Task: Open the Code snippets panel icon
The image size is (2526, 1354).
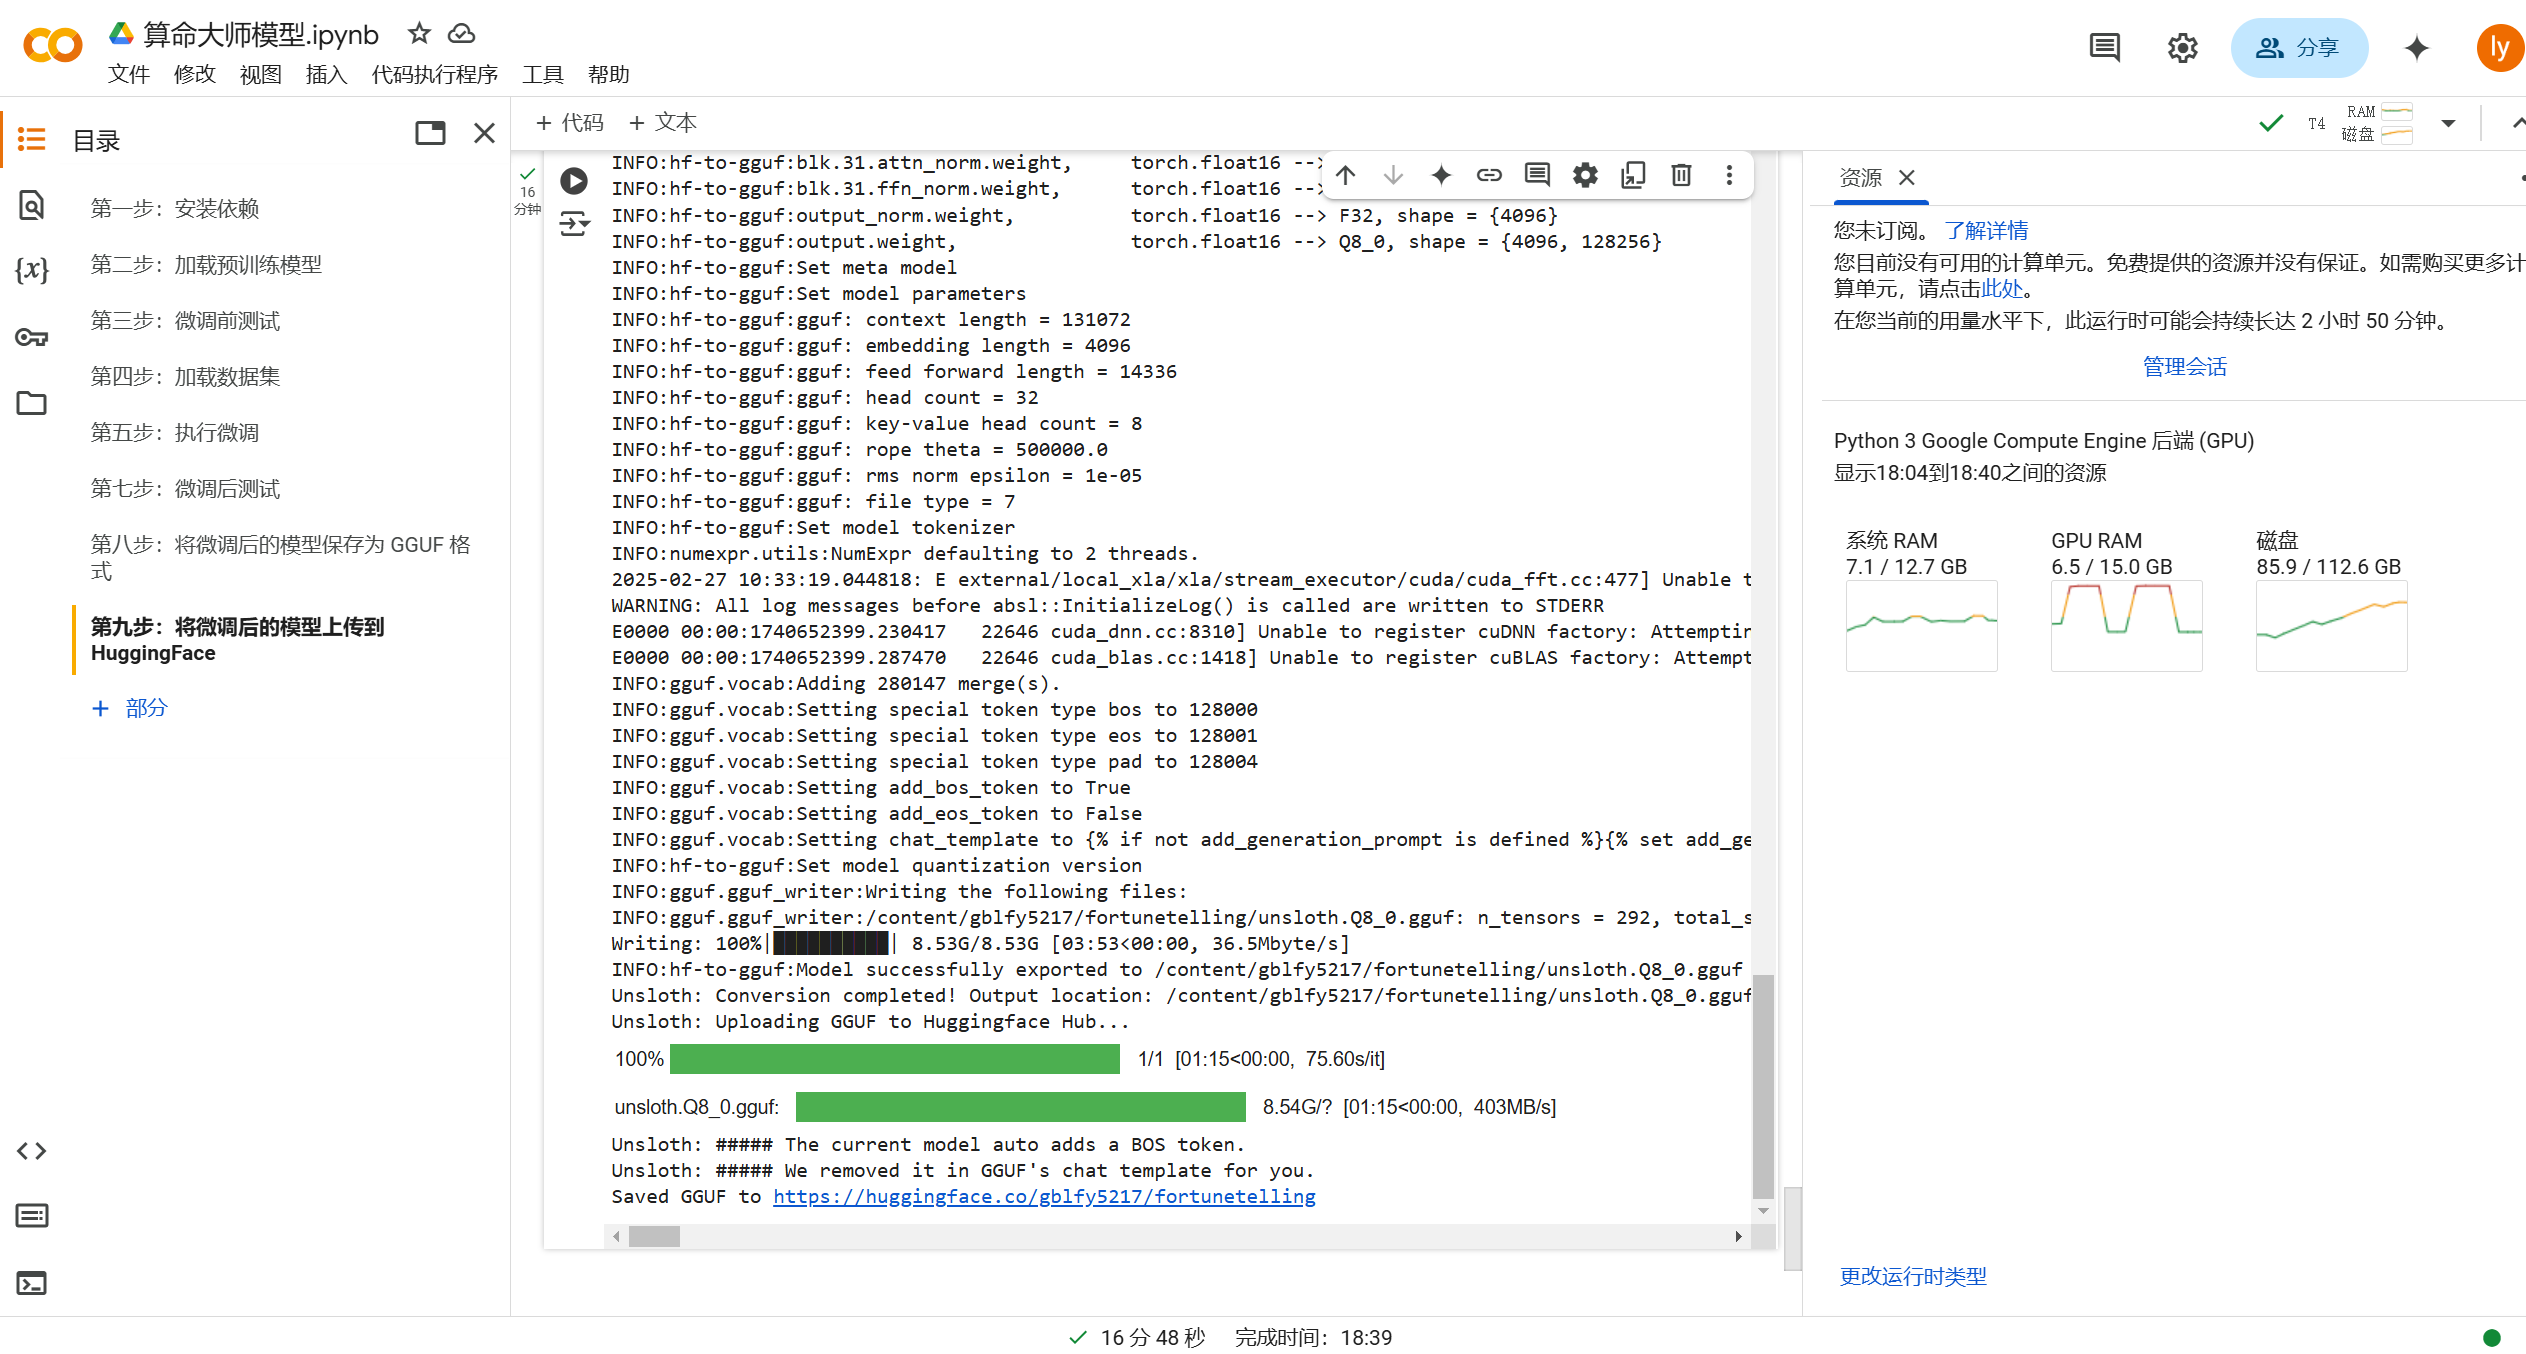Action: click(x=32, y=1151)
